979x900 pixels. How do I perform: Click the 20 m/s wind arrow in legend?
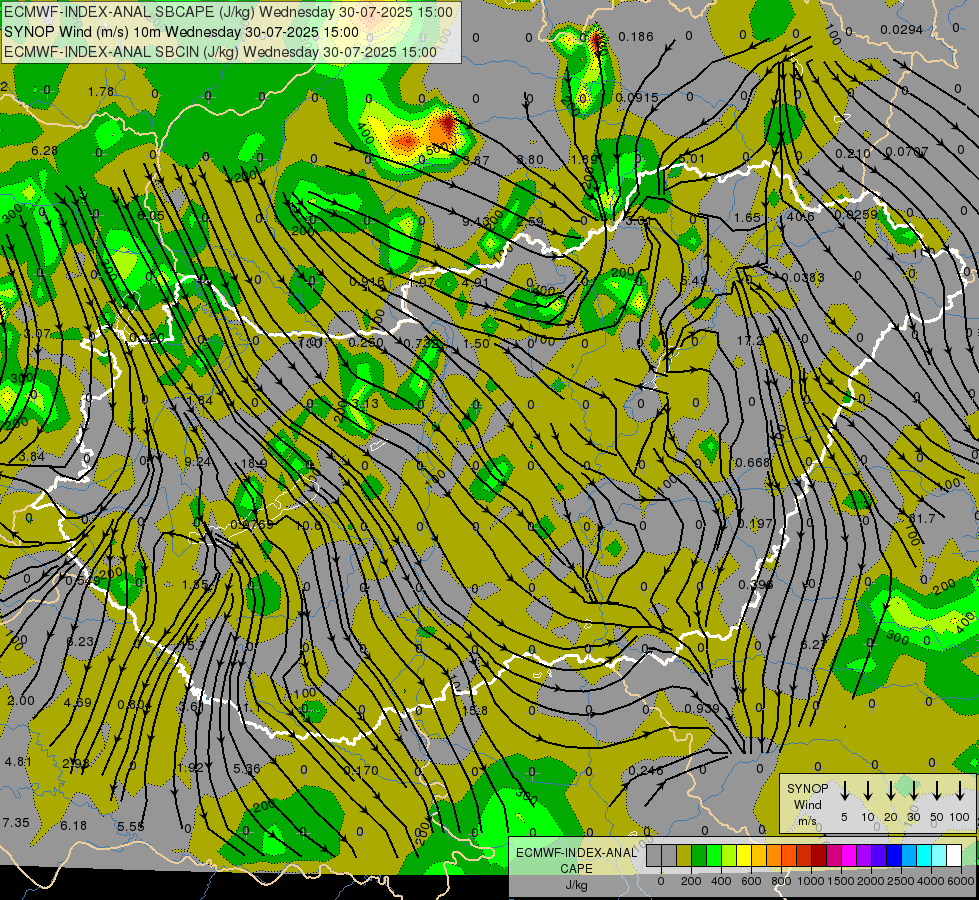coord(890,790)
